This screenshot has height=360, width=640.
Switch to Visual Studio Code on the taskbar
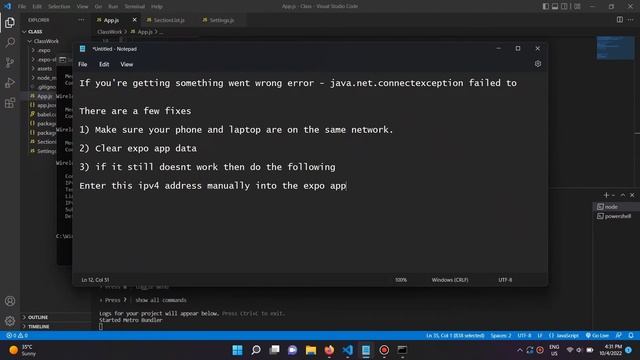pos(347,350)
